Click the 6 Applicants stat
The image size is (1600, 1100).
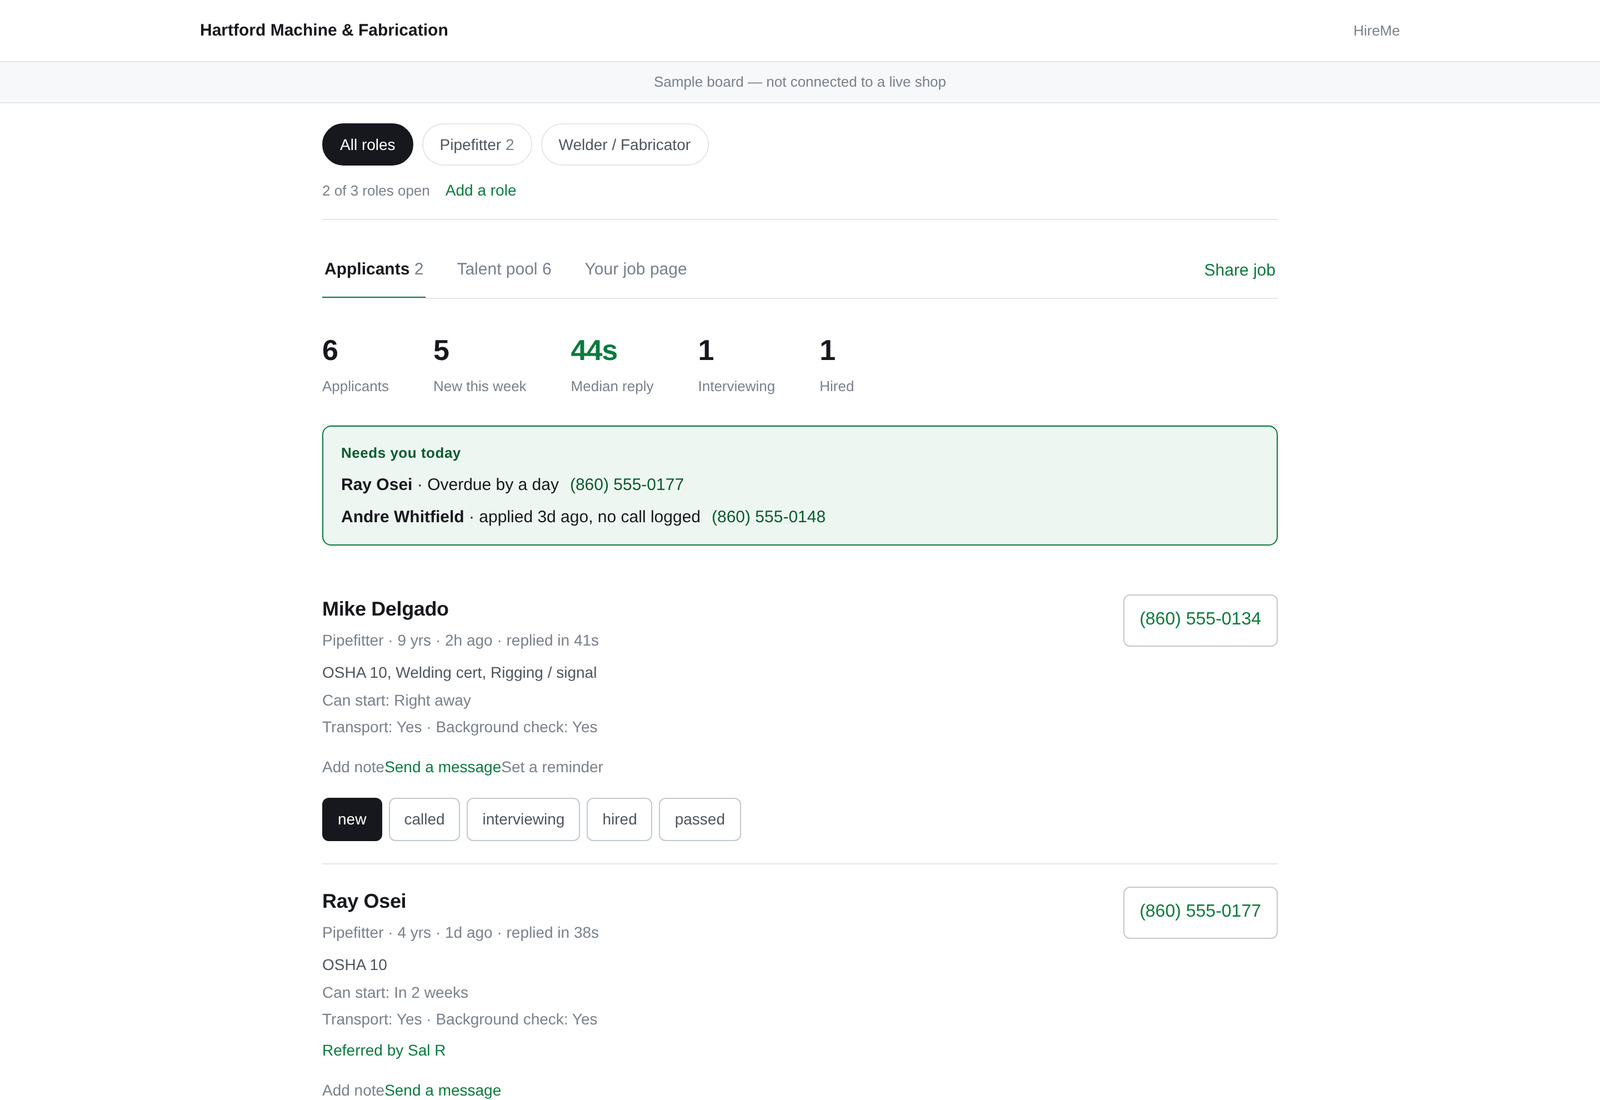pyautogui.click(x=355, y=365)
